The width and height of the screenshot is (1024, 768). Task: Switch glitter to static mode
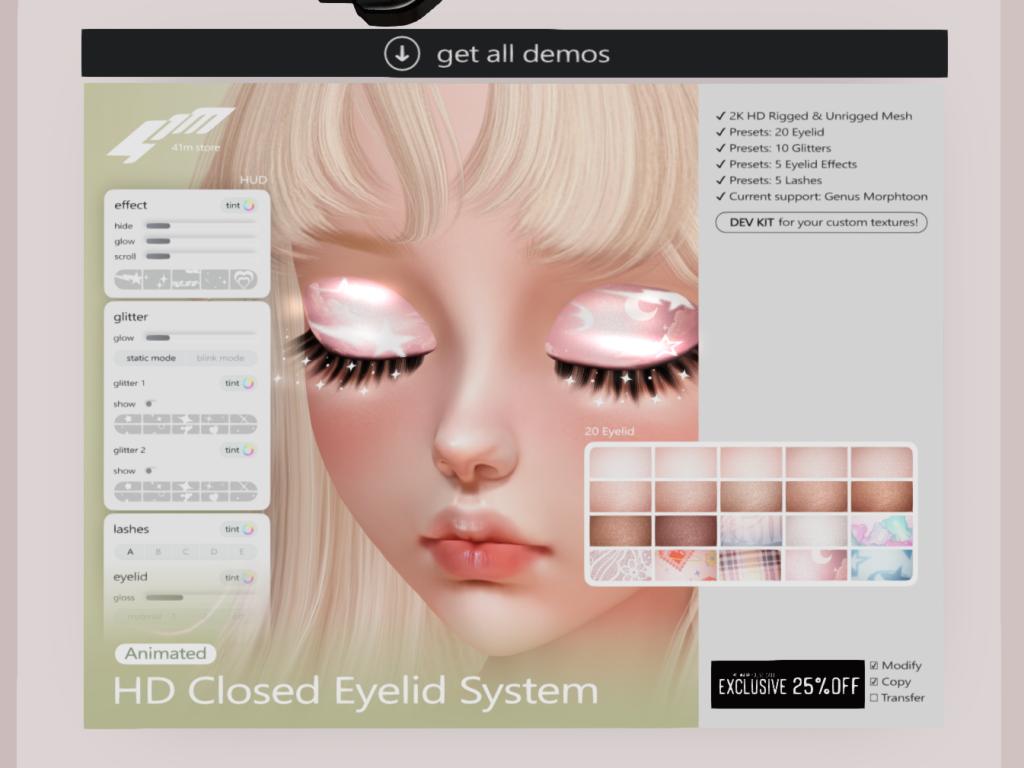coord(151,358)
